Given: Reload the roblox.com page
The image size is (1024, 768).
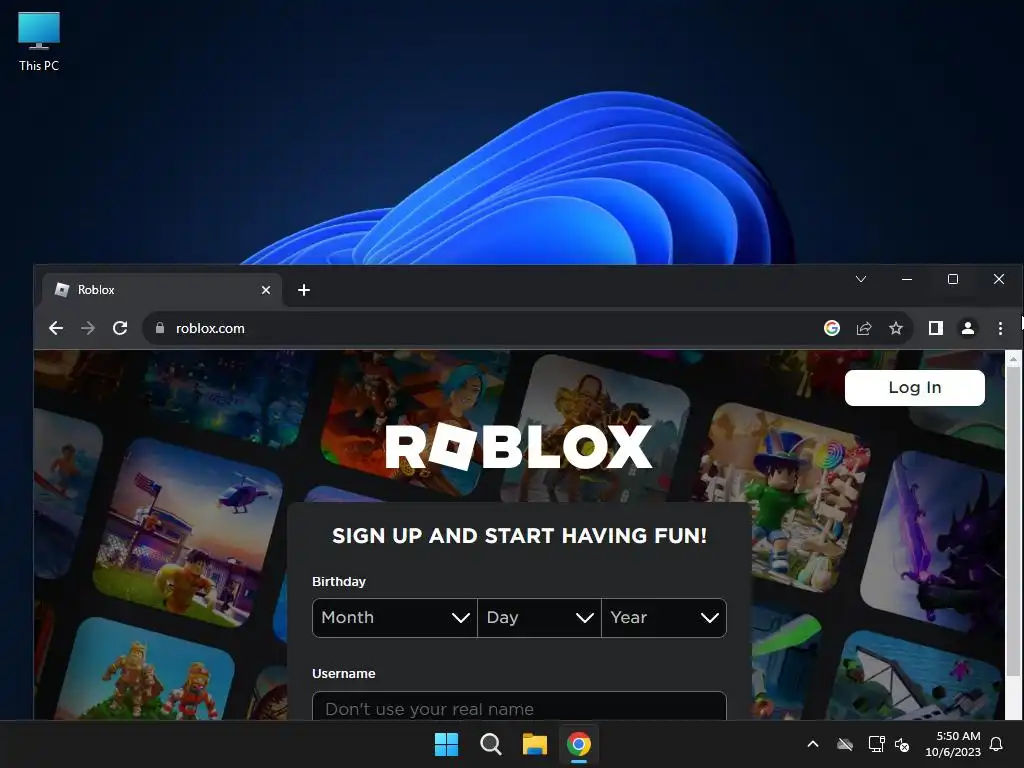Looking at the screenshot, I should click(120, 328).
